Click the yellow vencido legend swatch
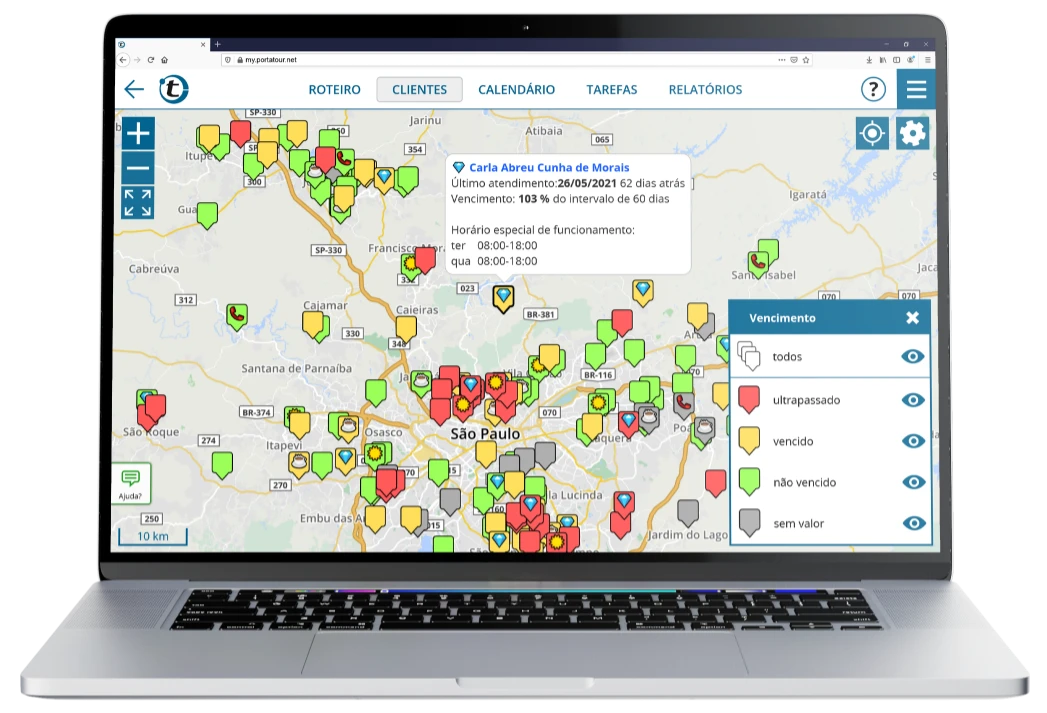The width and height of the screenshot is (1047, 713). pos(749,440)
